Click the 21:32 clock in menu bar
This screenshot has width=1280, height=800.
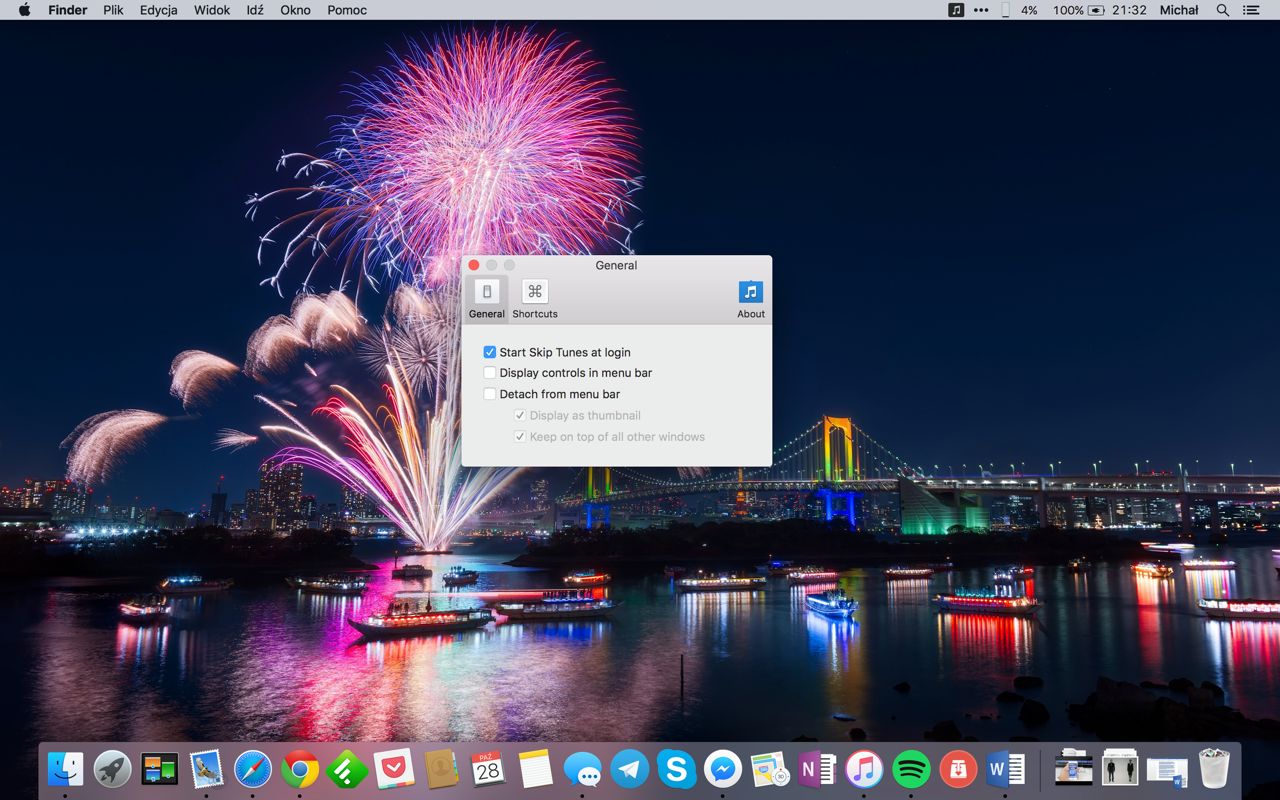point(1129,10)
